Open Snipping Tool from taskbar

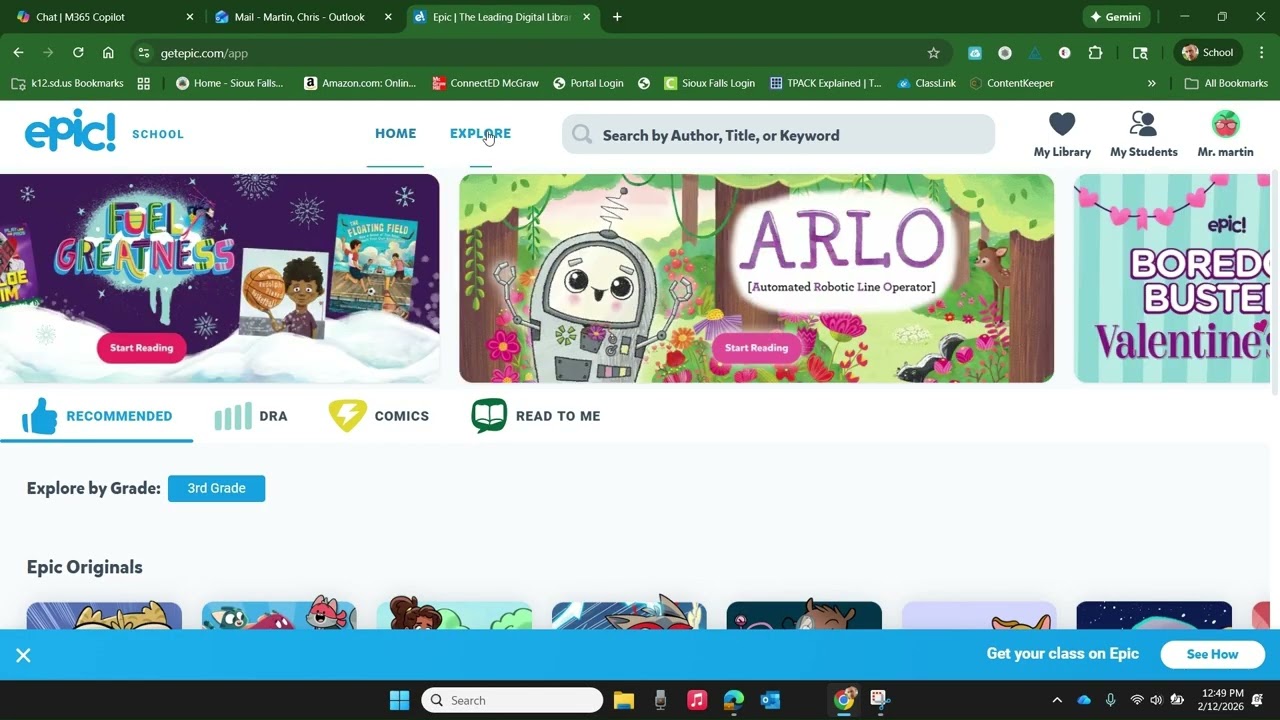coord(880,700)
